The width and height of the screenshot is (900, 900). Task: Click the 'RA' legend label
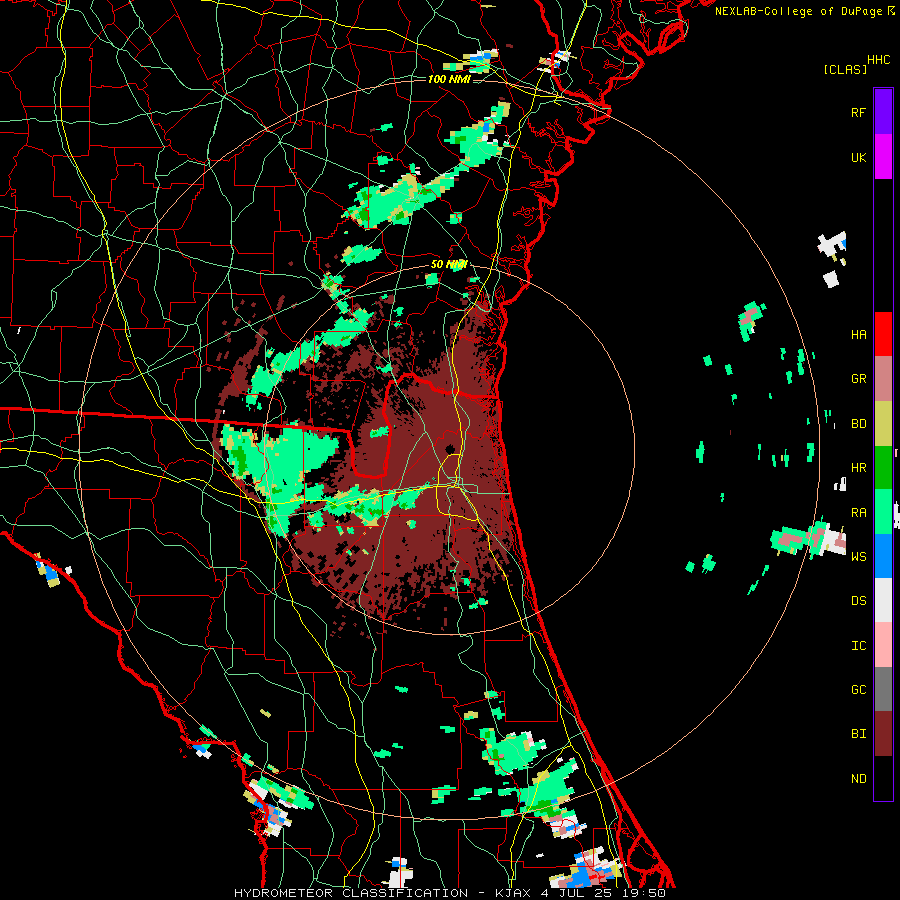pos(858,512)
